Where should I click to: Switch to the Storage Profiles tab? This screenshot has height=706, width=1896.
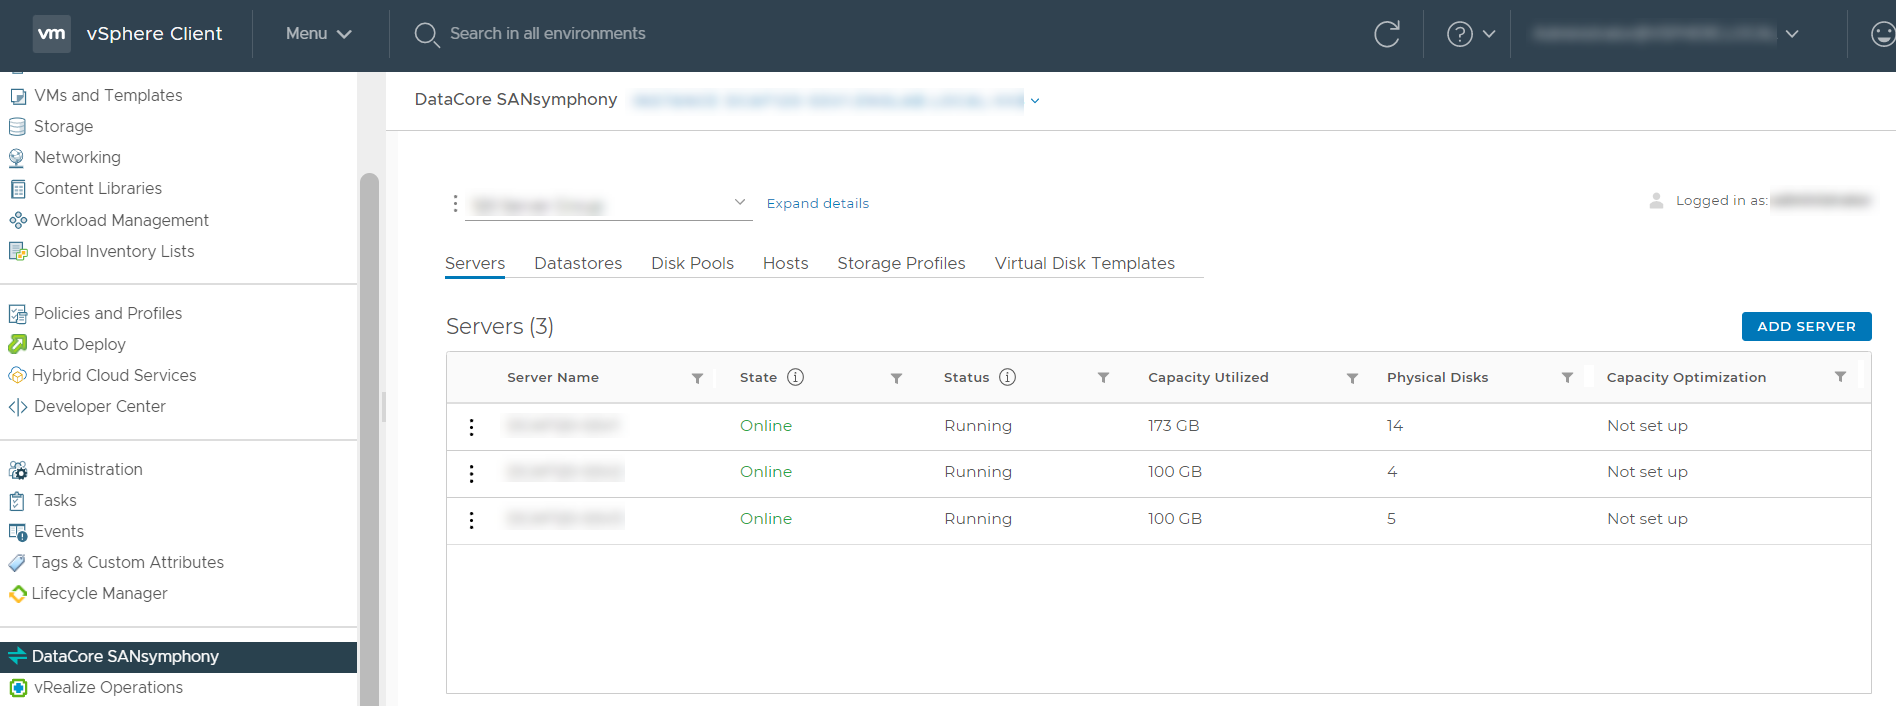[901, 264]
